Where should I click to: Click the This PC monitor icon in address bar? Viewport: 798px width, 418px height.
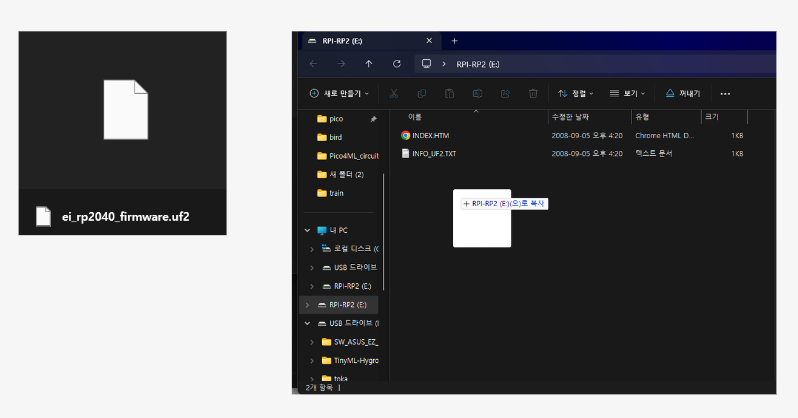pos(426,64)
